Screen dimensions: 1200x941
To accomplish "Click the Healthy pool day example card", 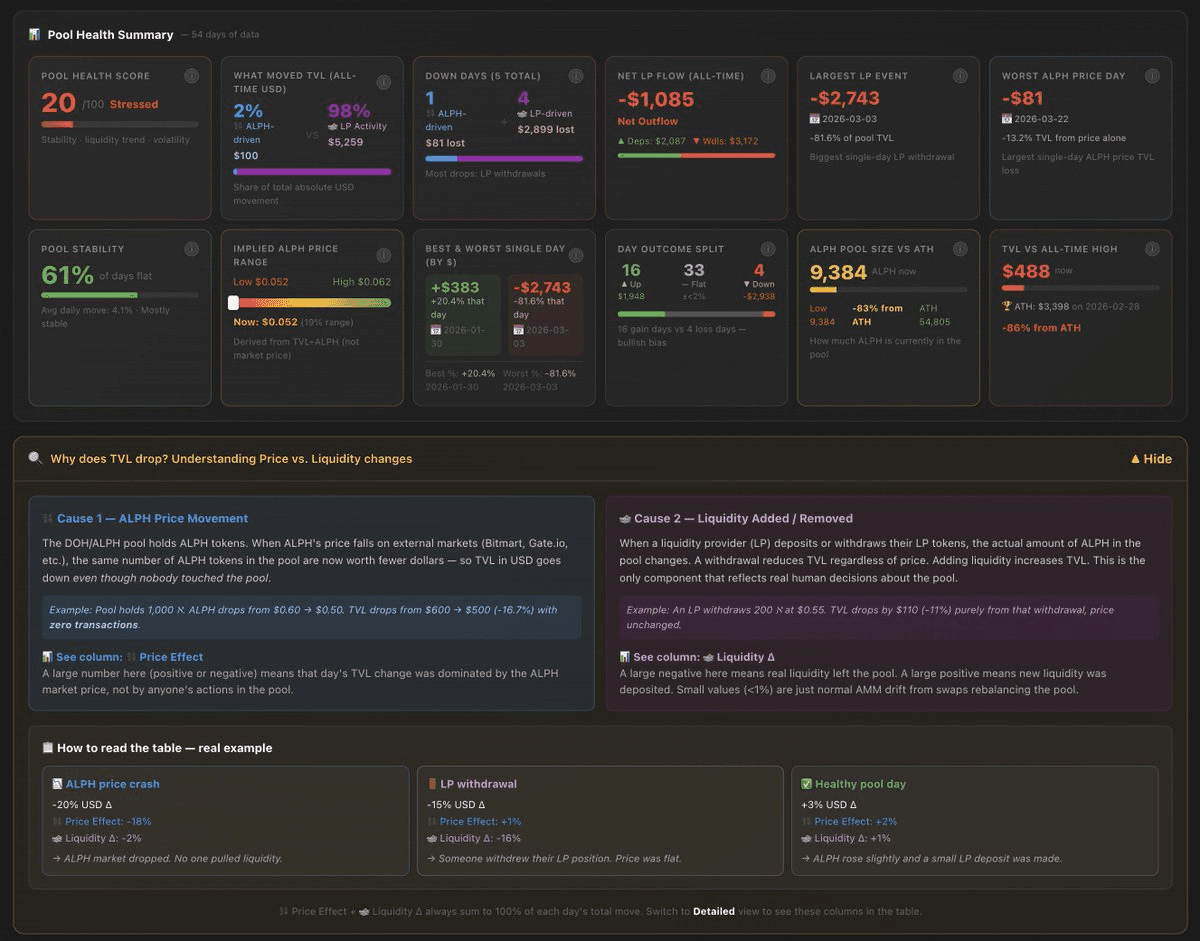I will pos(974,821).
